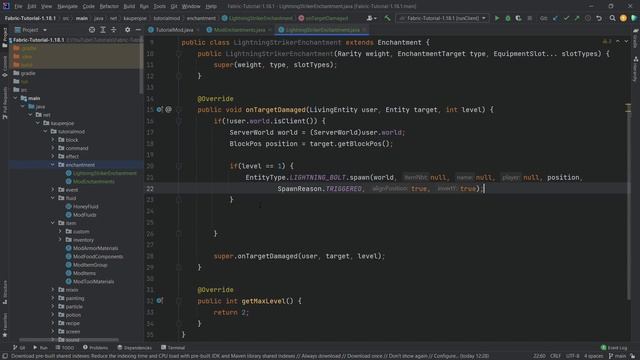The width and height of the screenshot is (640, 360).
Task: Open the Fabric-Tutorial runClient configuration dropdown
Action: [x=443, y=18]
